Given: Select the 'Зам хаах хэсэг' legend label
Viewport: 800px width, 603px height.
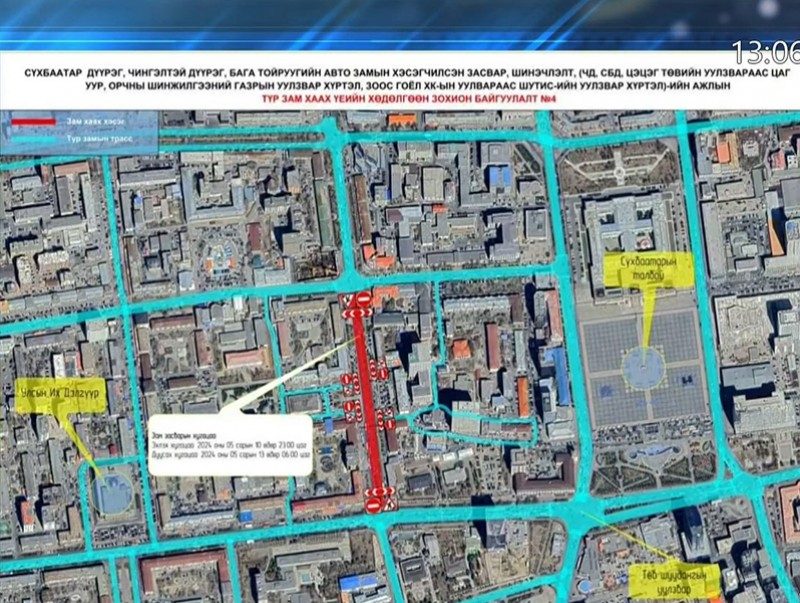Looking at the screenshot, I should click(x=89, y=121).
